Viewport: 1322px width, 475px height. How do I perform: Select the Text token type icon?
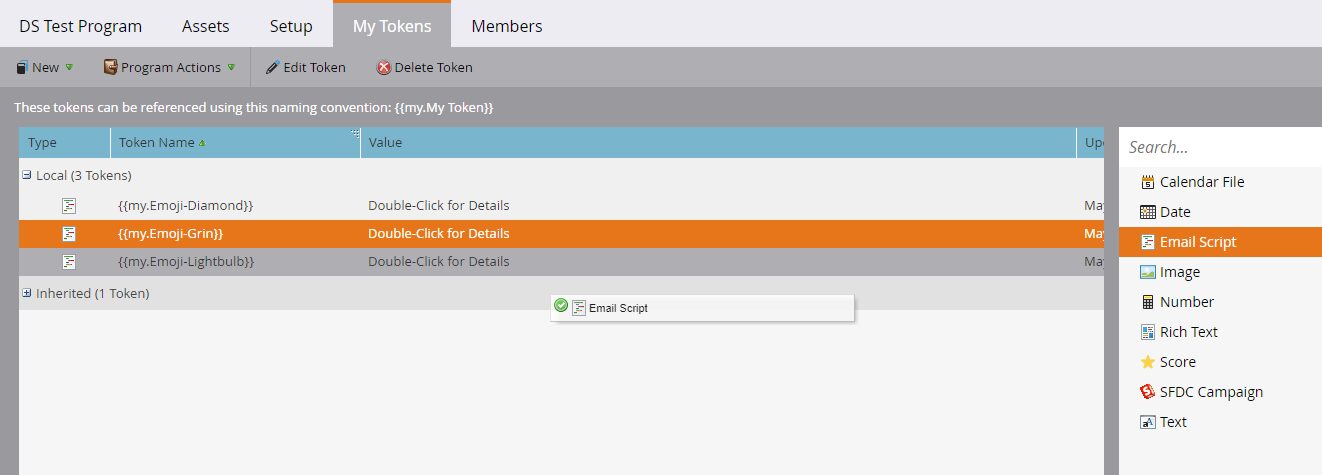tap(1147, 422)
